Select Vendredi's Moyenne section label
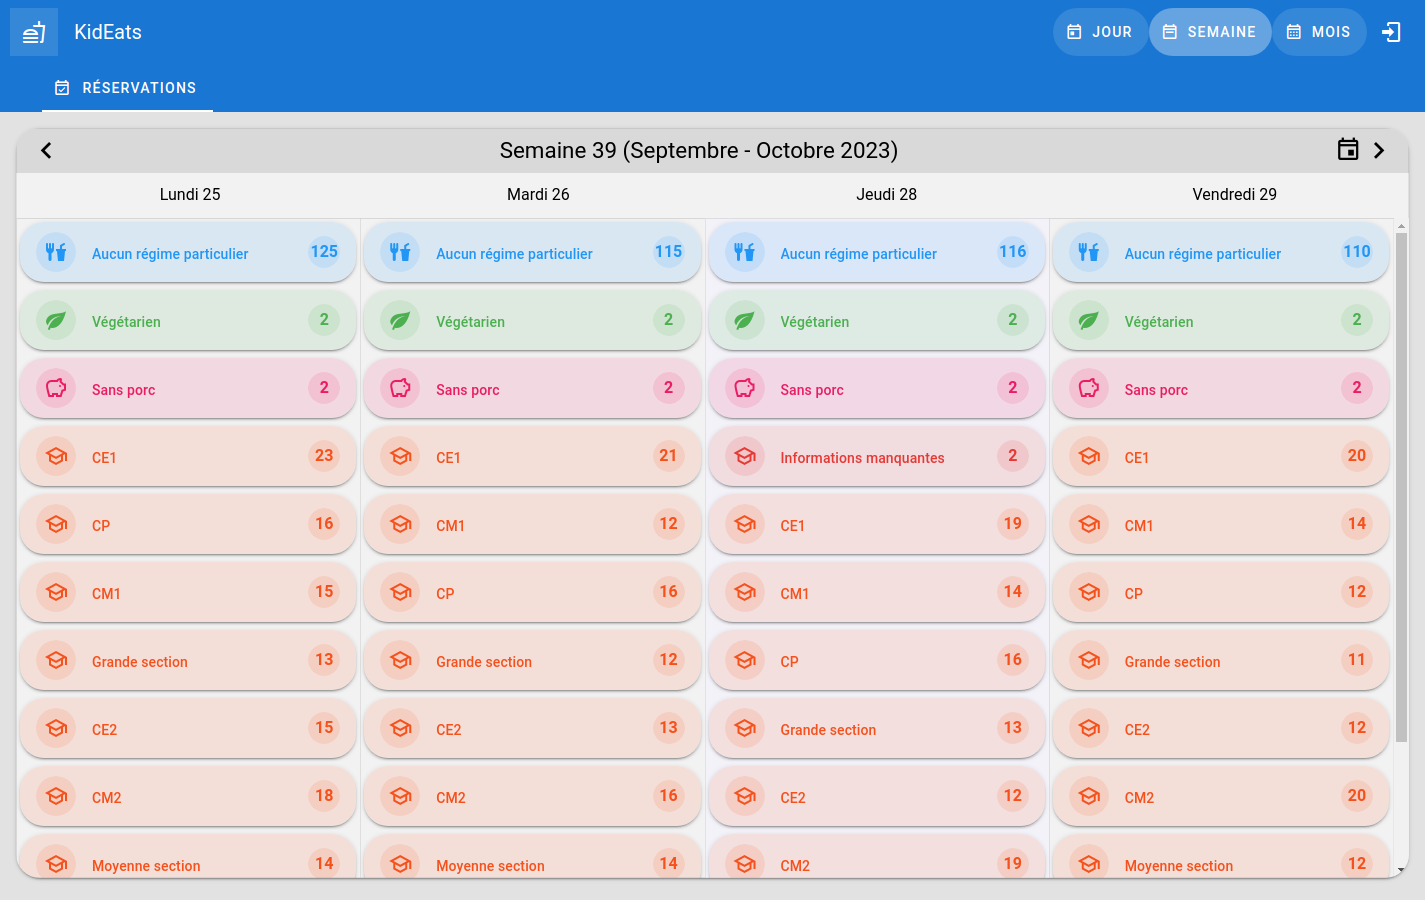 1179,866
